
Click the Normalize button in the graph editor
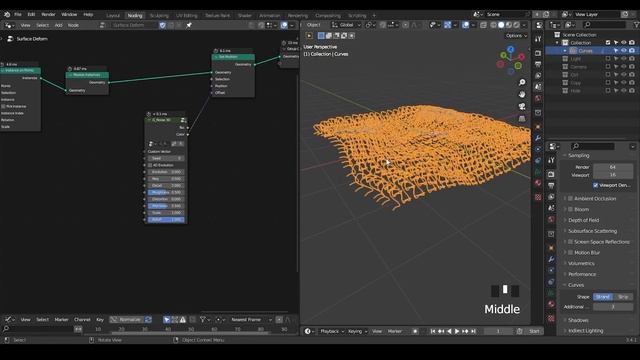pos(127,320)
